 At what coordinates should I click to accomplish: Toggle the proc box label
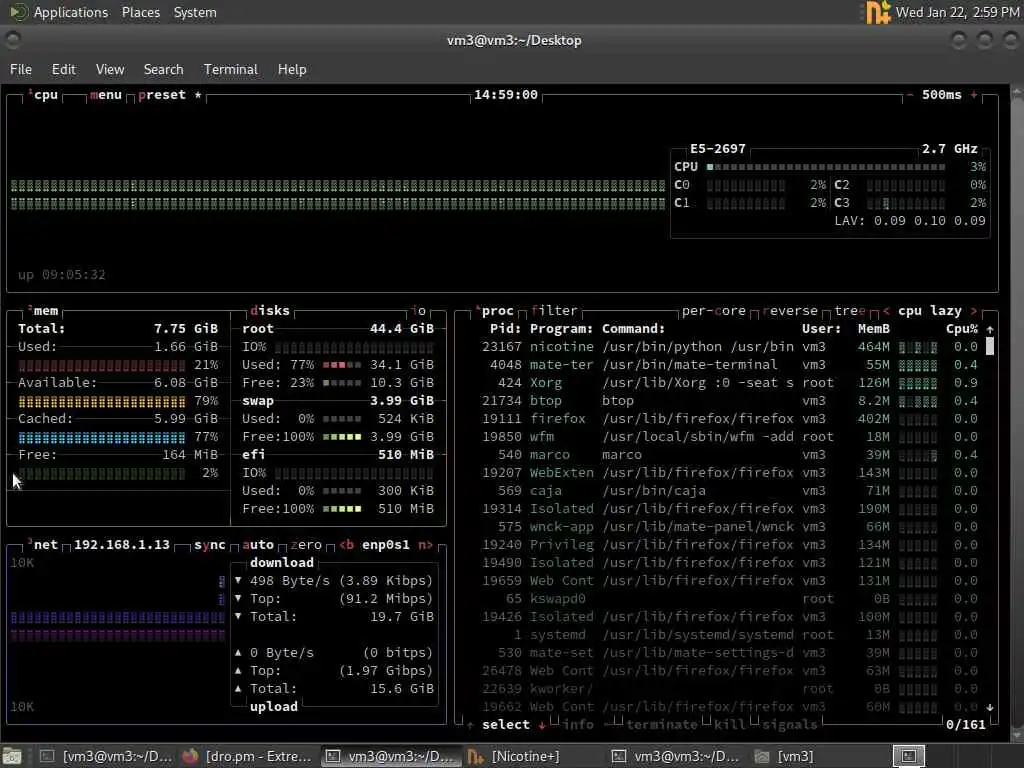[495, 311]
